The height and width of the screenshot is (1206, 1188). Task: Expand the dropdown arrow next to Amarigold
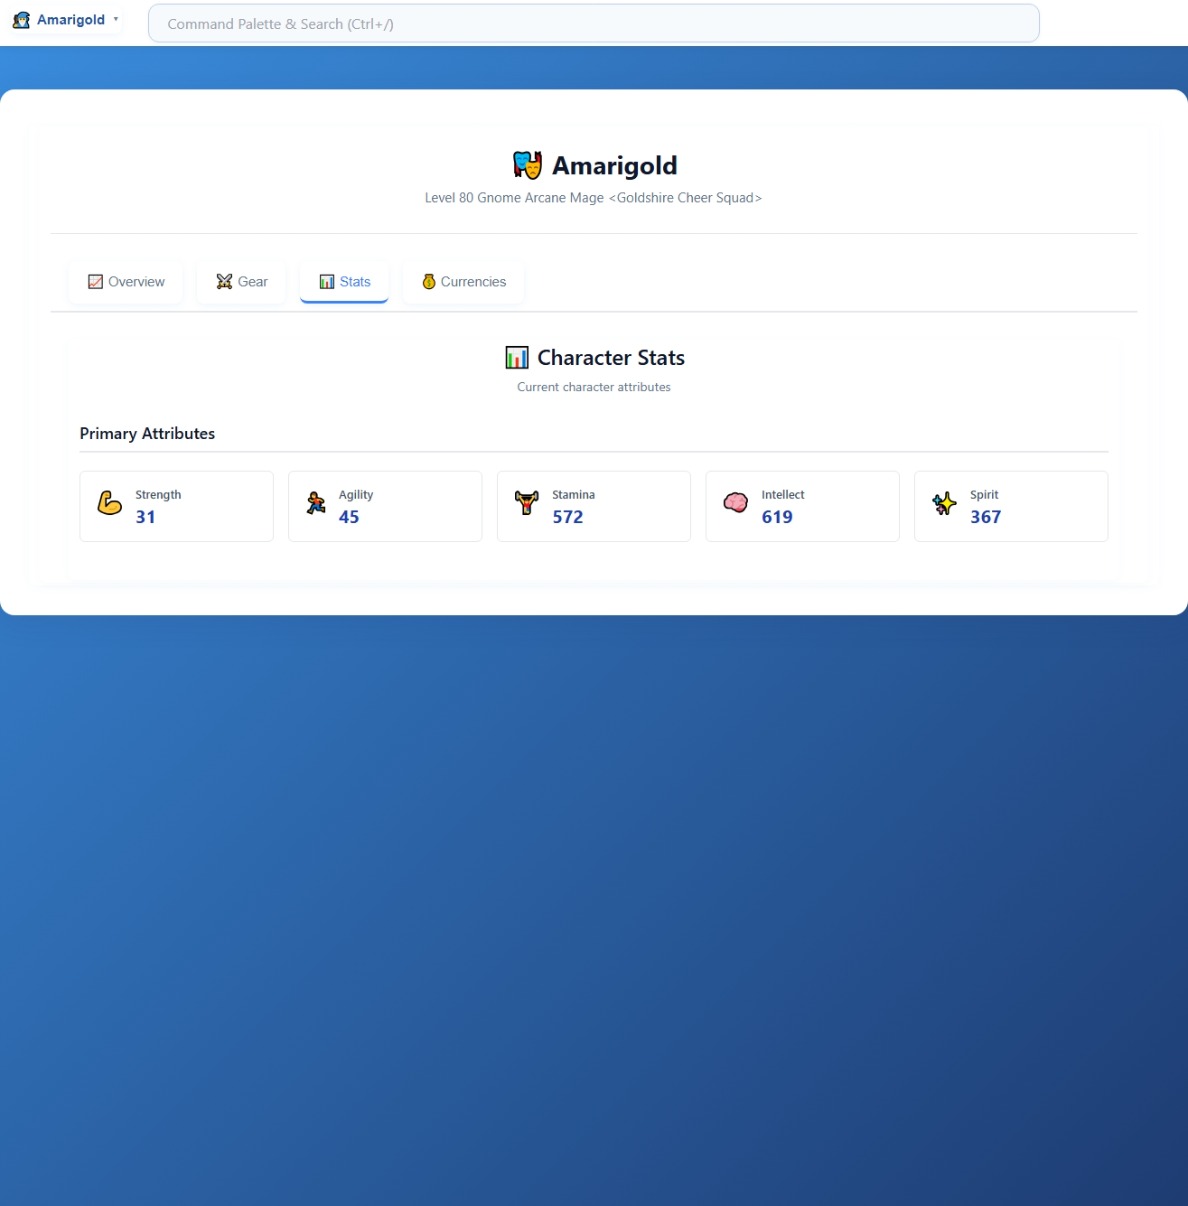tap(116, 19)
